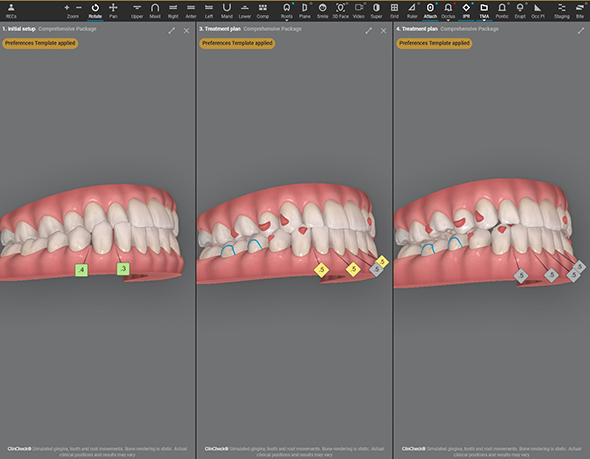Toggle the Video option
Screen dimensions: 590x459
[x=359, y=11]
